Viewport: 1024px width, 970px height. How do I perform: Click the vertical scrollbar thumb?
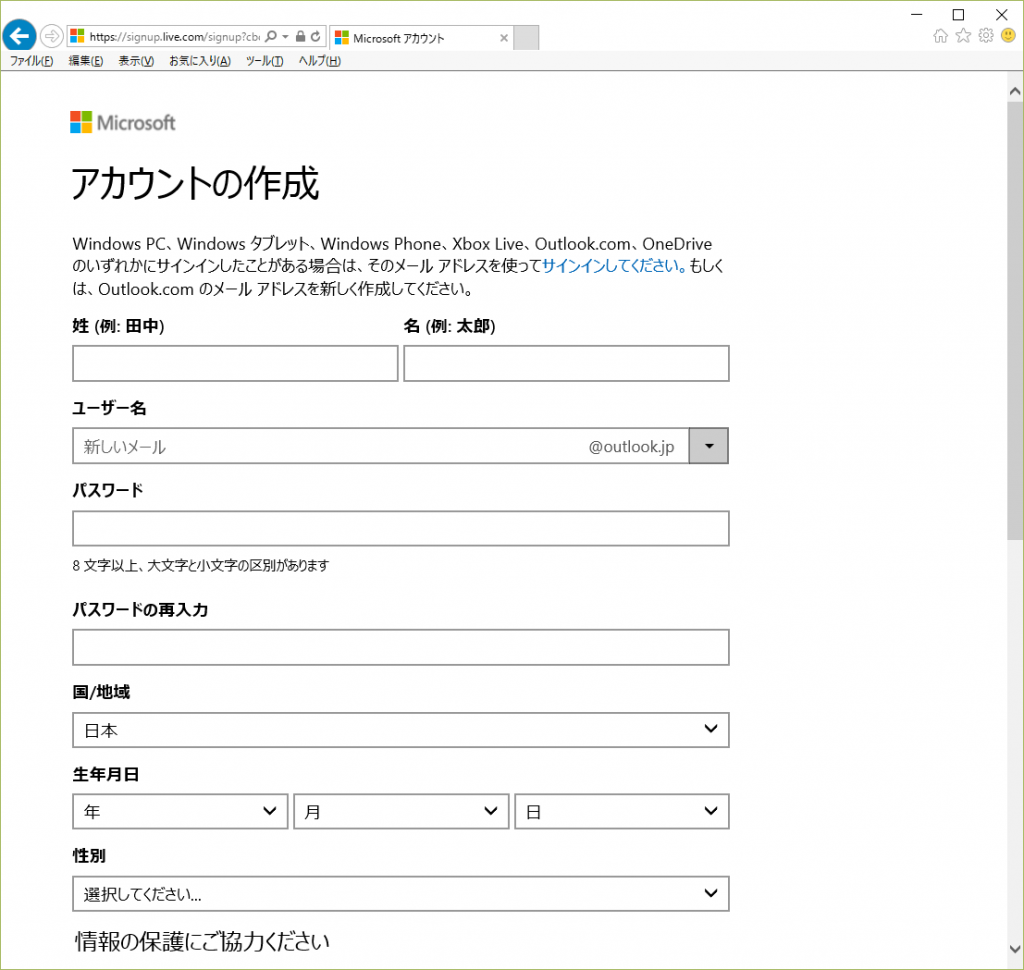(1015, 320)
